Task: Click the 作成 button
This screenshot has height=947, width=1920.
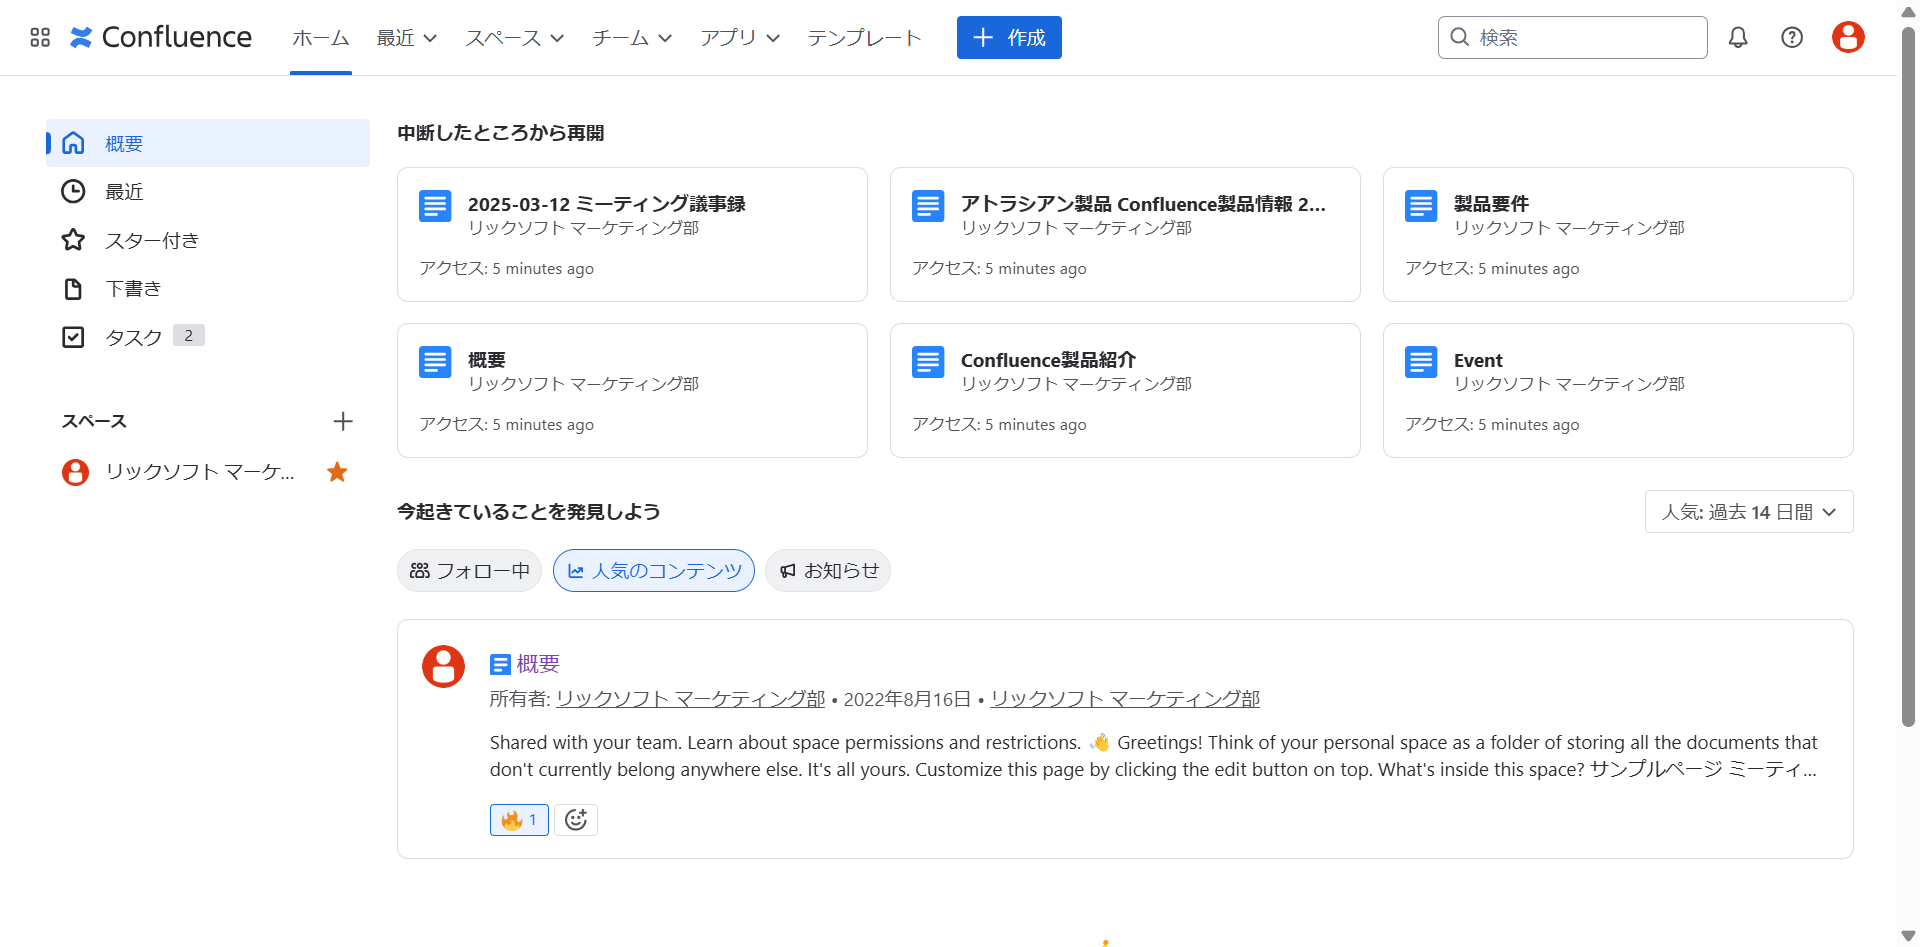Action: [1009, 38]
